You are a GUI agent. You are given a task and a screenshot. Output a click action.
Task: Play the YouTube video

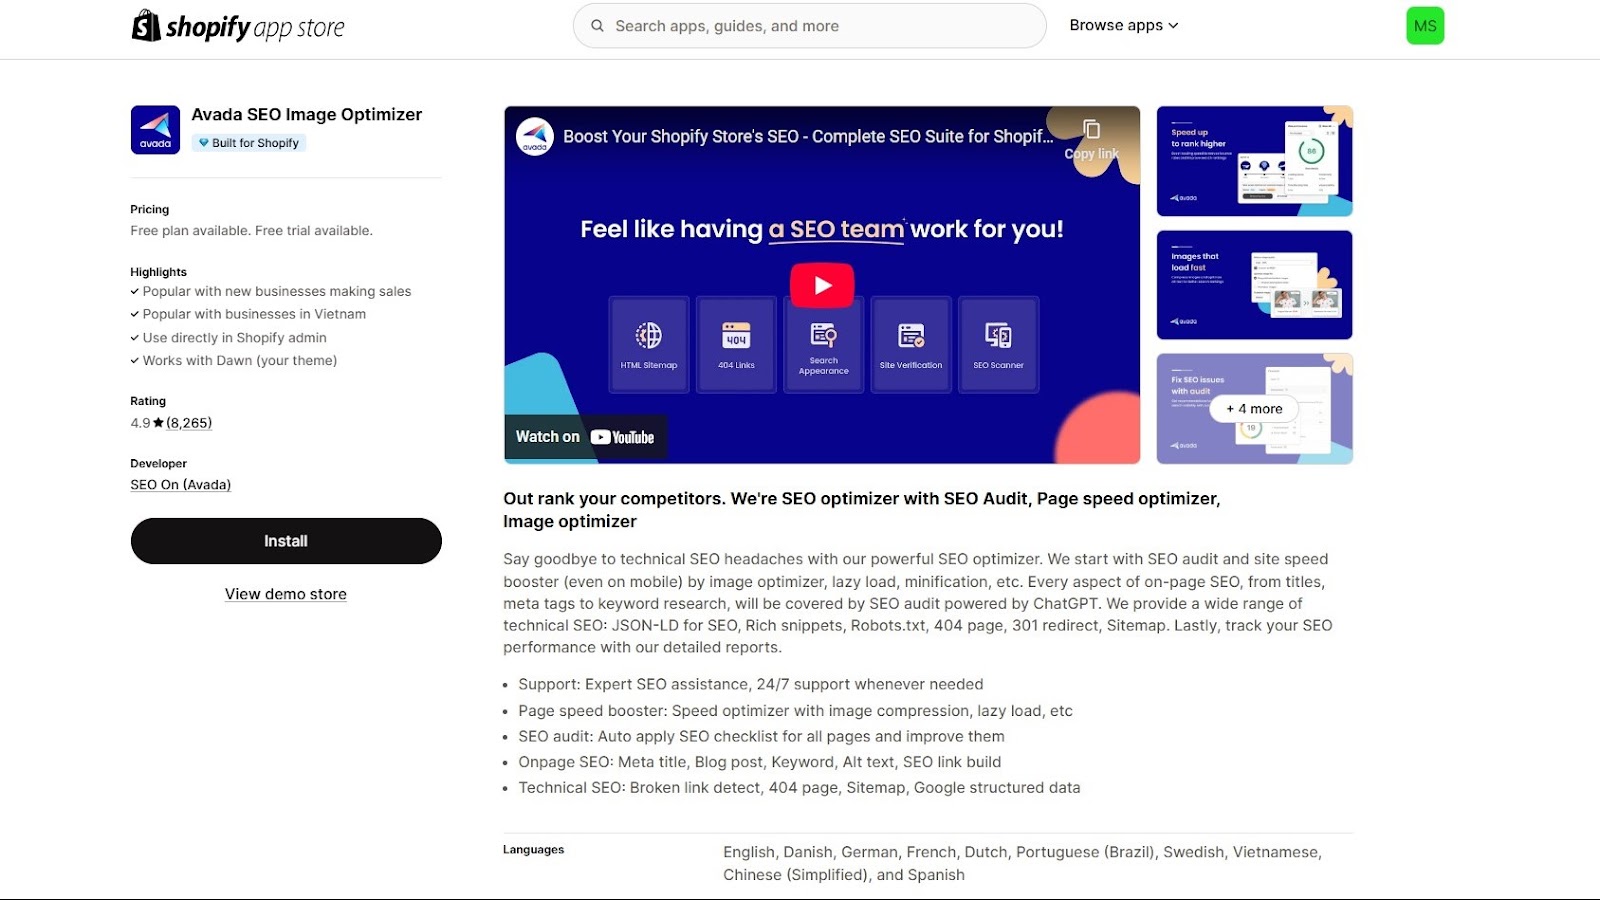pos(822,285)
